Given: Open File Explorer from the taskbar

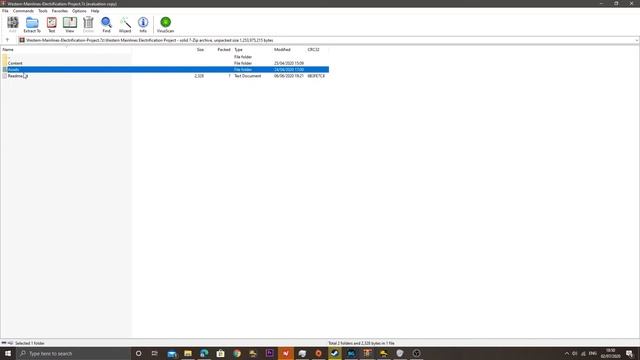Looking at the screenshot, I should 188,353.
